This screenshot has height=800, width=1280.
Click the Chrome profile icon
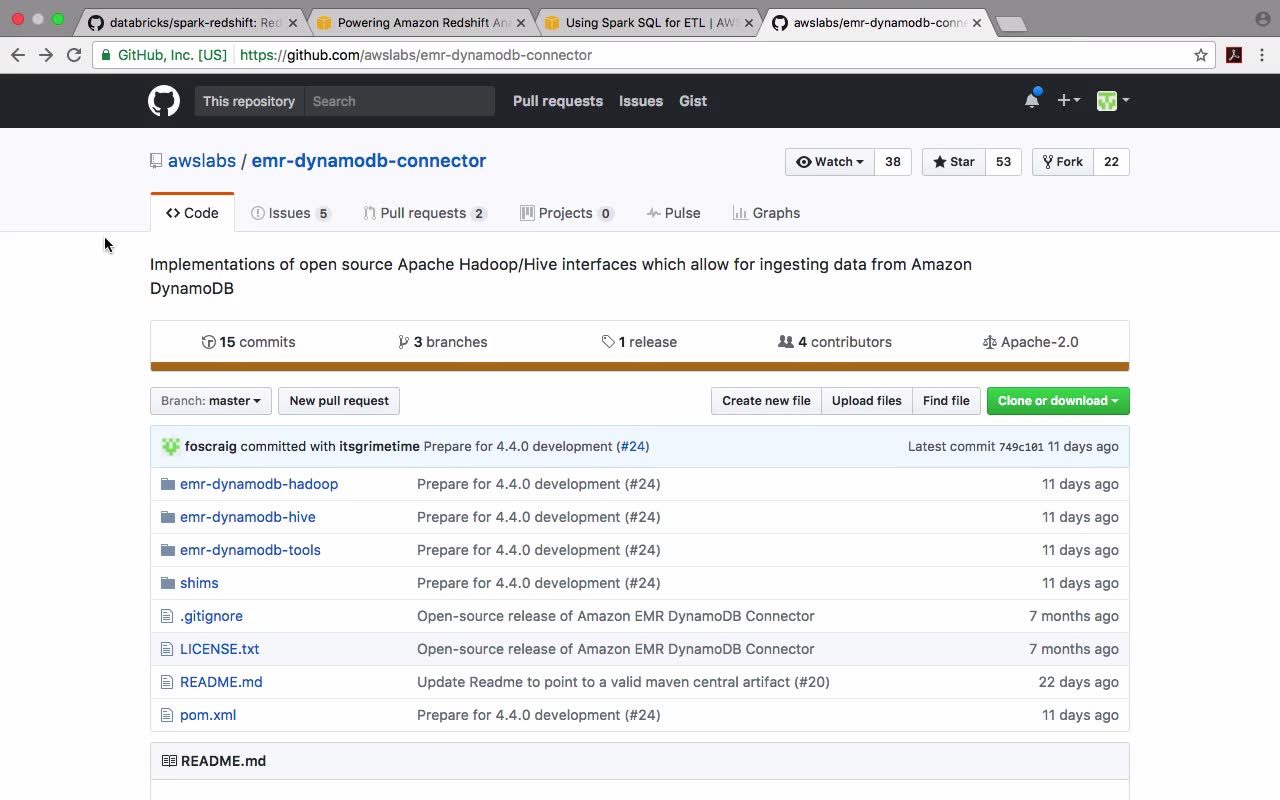pyautogui.click(x=1263, y=19)
